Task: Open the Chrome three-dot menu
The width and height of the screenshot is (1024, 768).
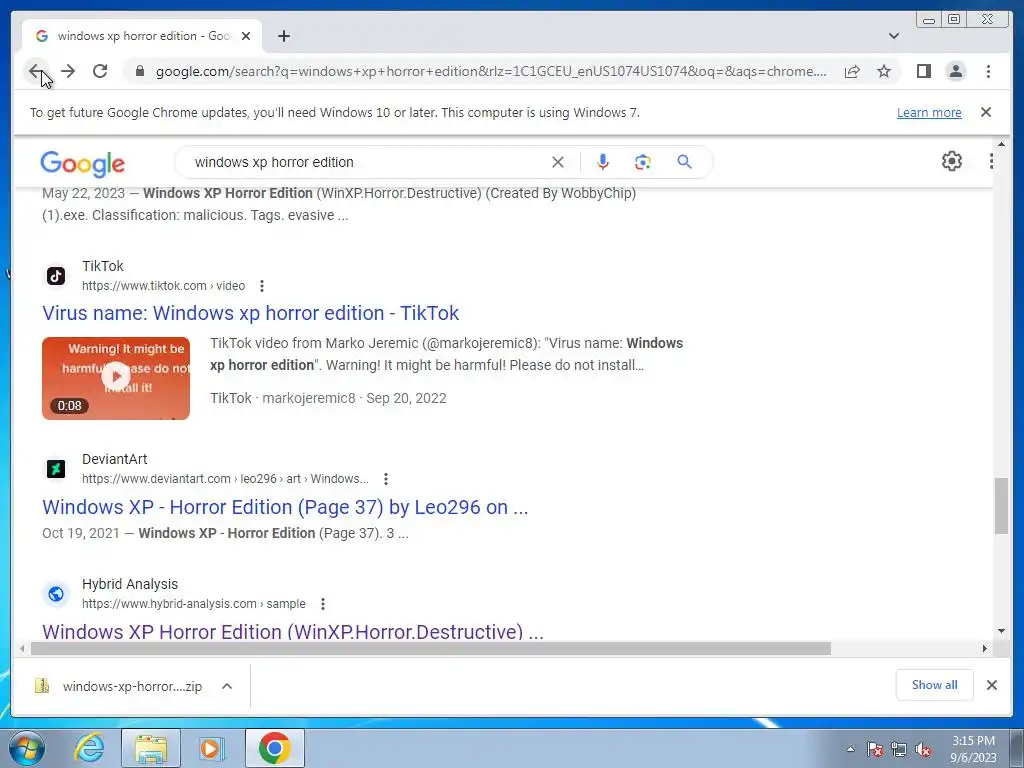Action: point(988,71)
